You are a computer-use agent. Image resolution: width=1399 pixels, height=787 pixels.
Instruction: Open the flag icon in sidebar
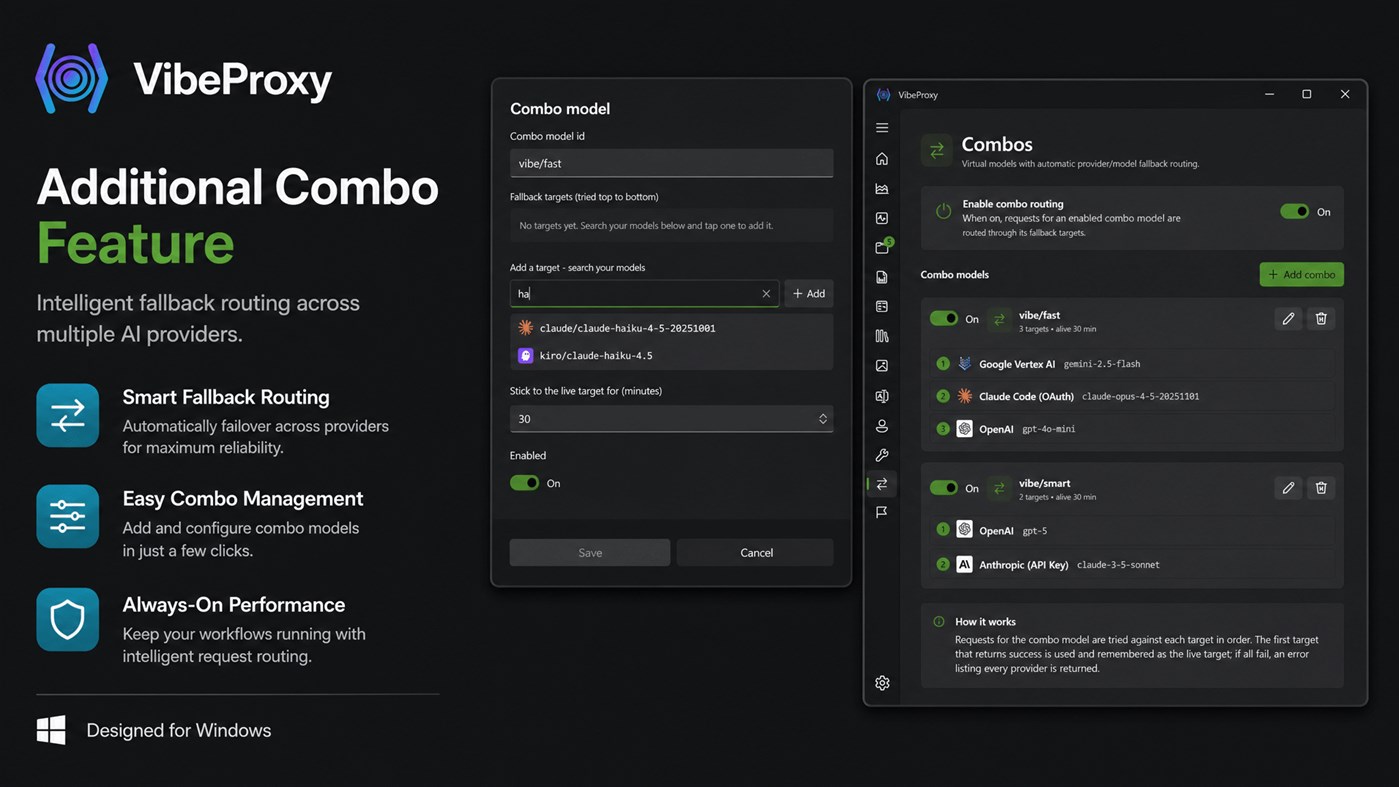(882, 512)
